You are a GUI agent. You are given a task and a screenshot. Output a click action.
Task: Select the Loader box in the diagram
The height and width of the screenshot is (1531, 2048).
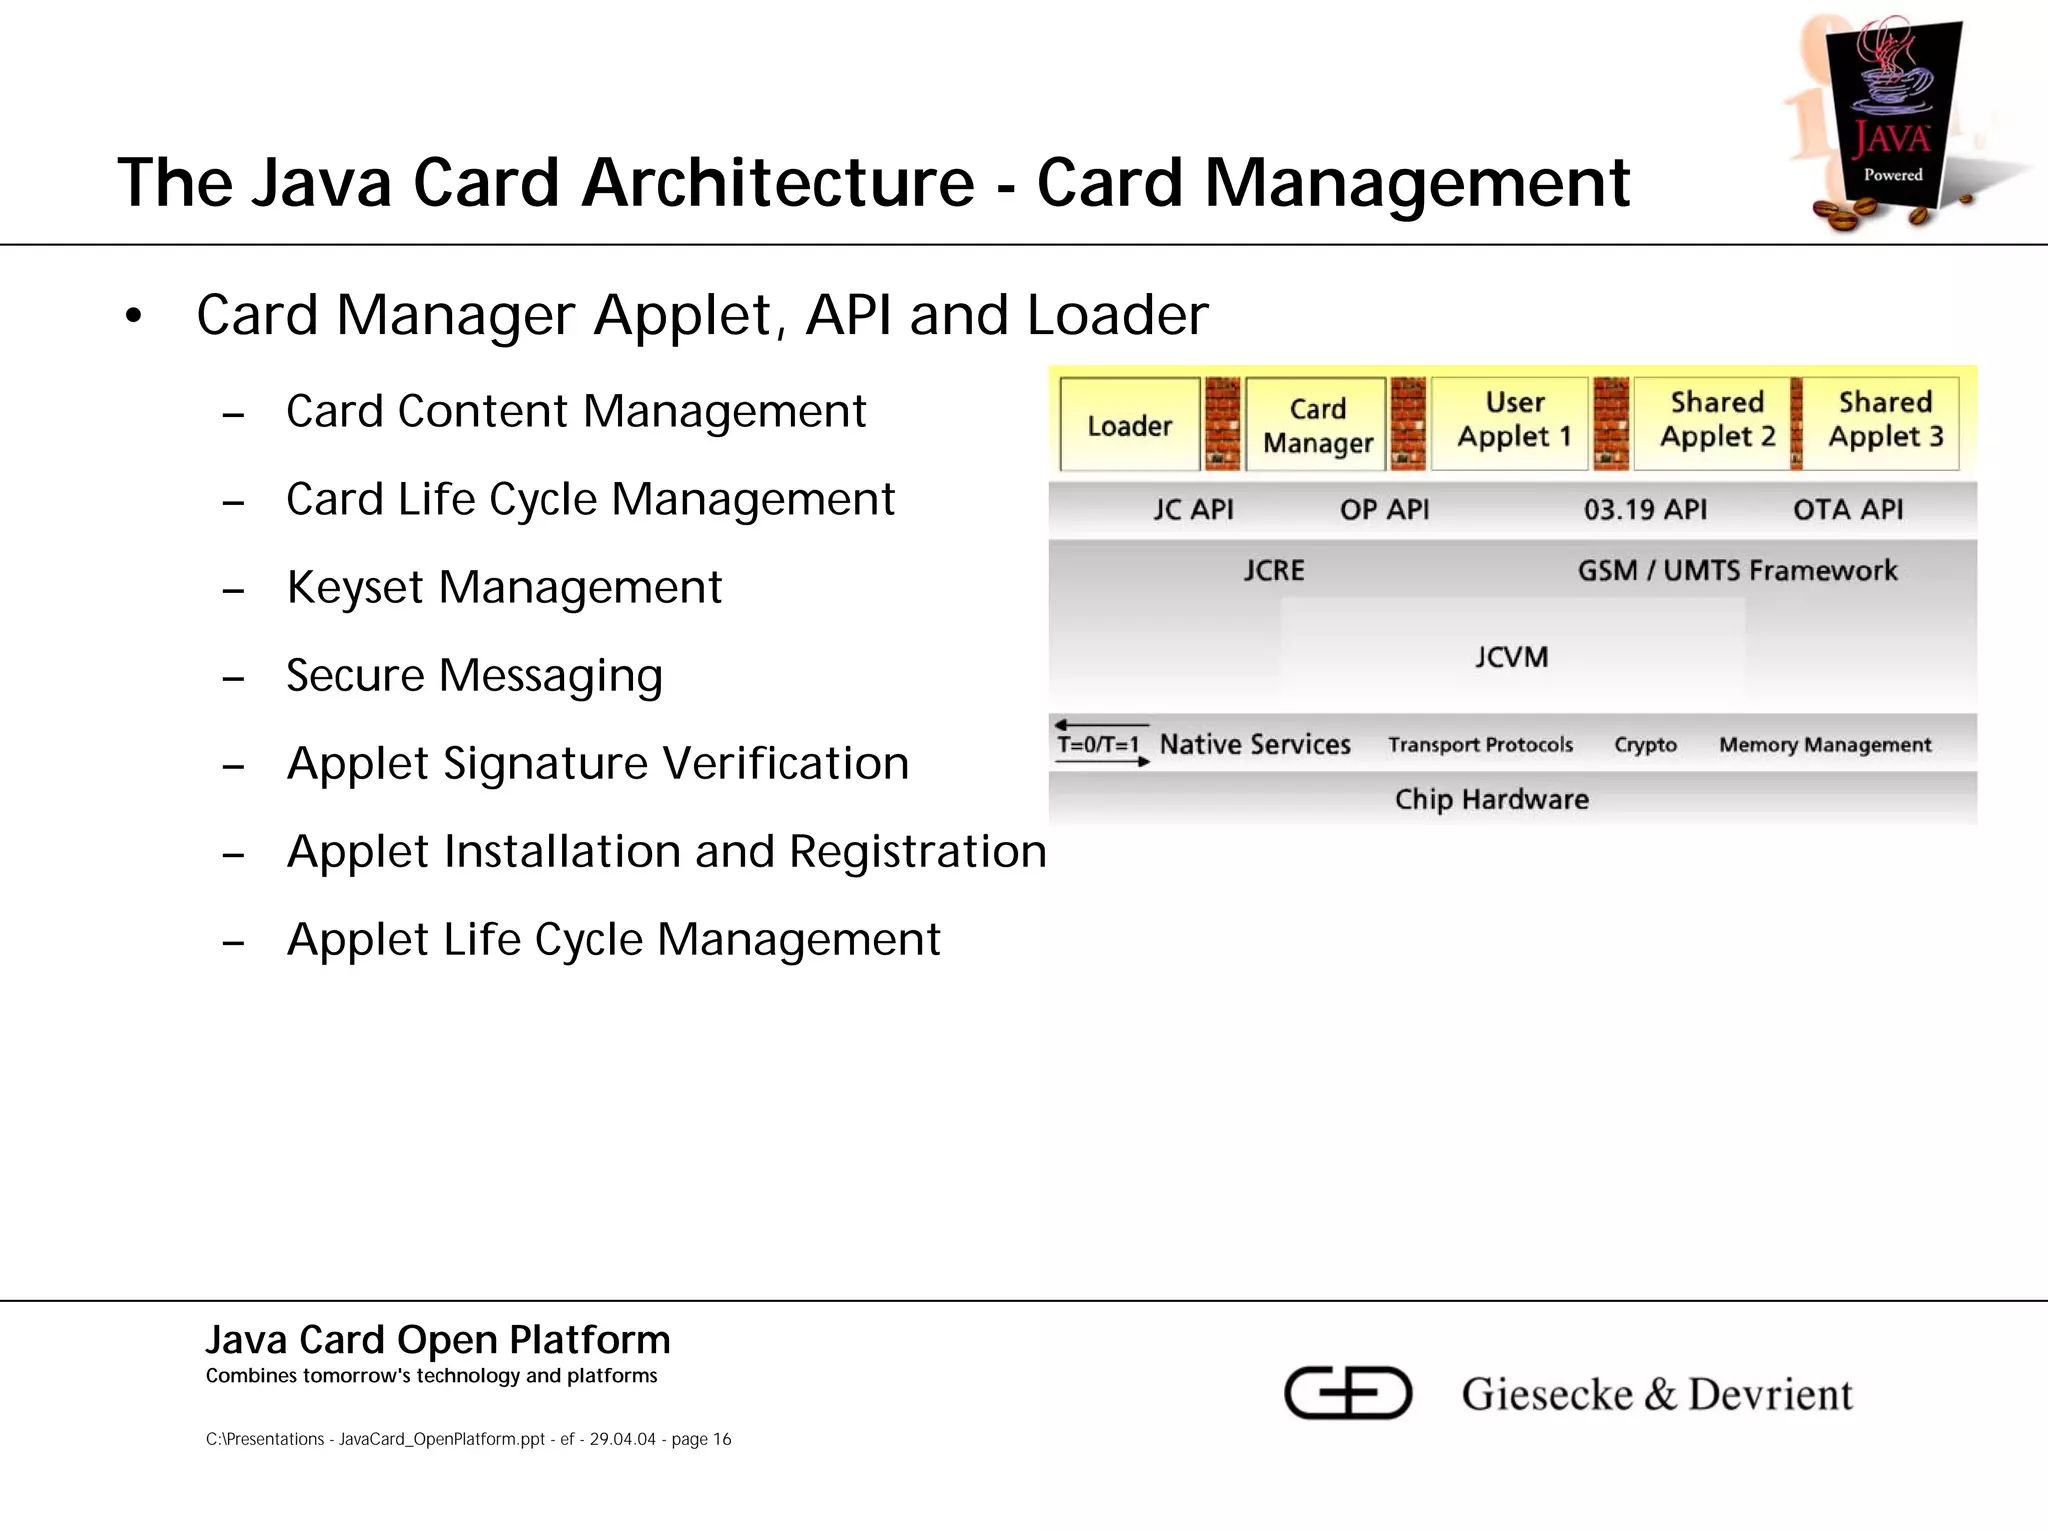(x=1130, y=424)
